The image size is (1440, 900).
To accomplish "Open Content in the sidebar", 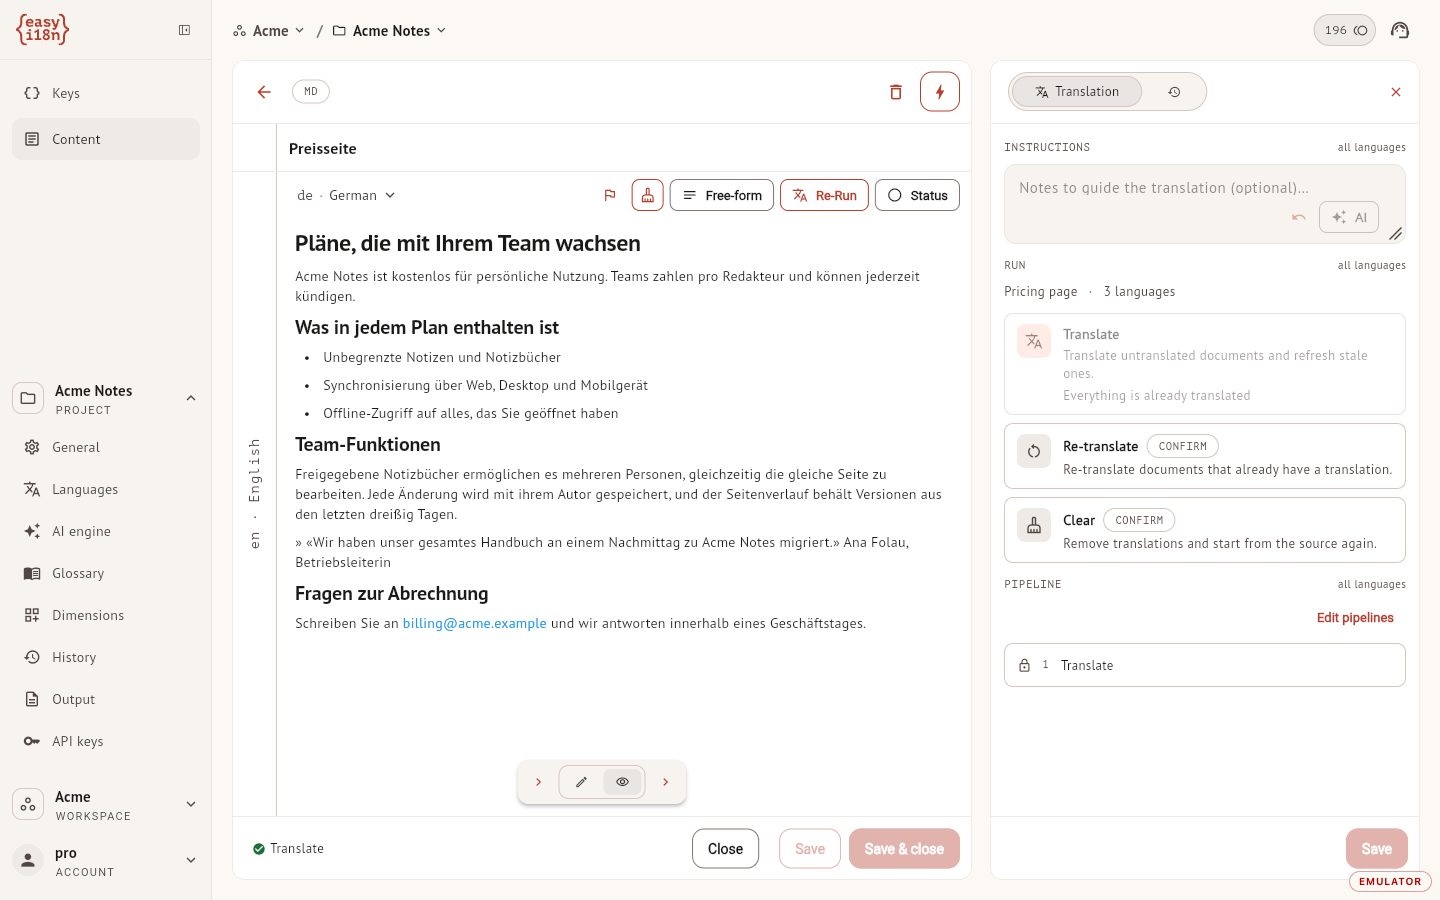I will click(106, 139).
